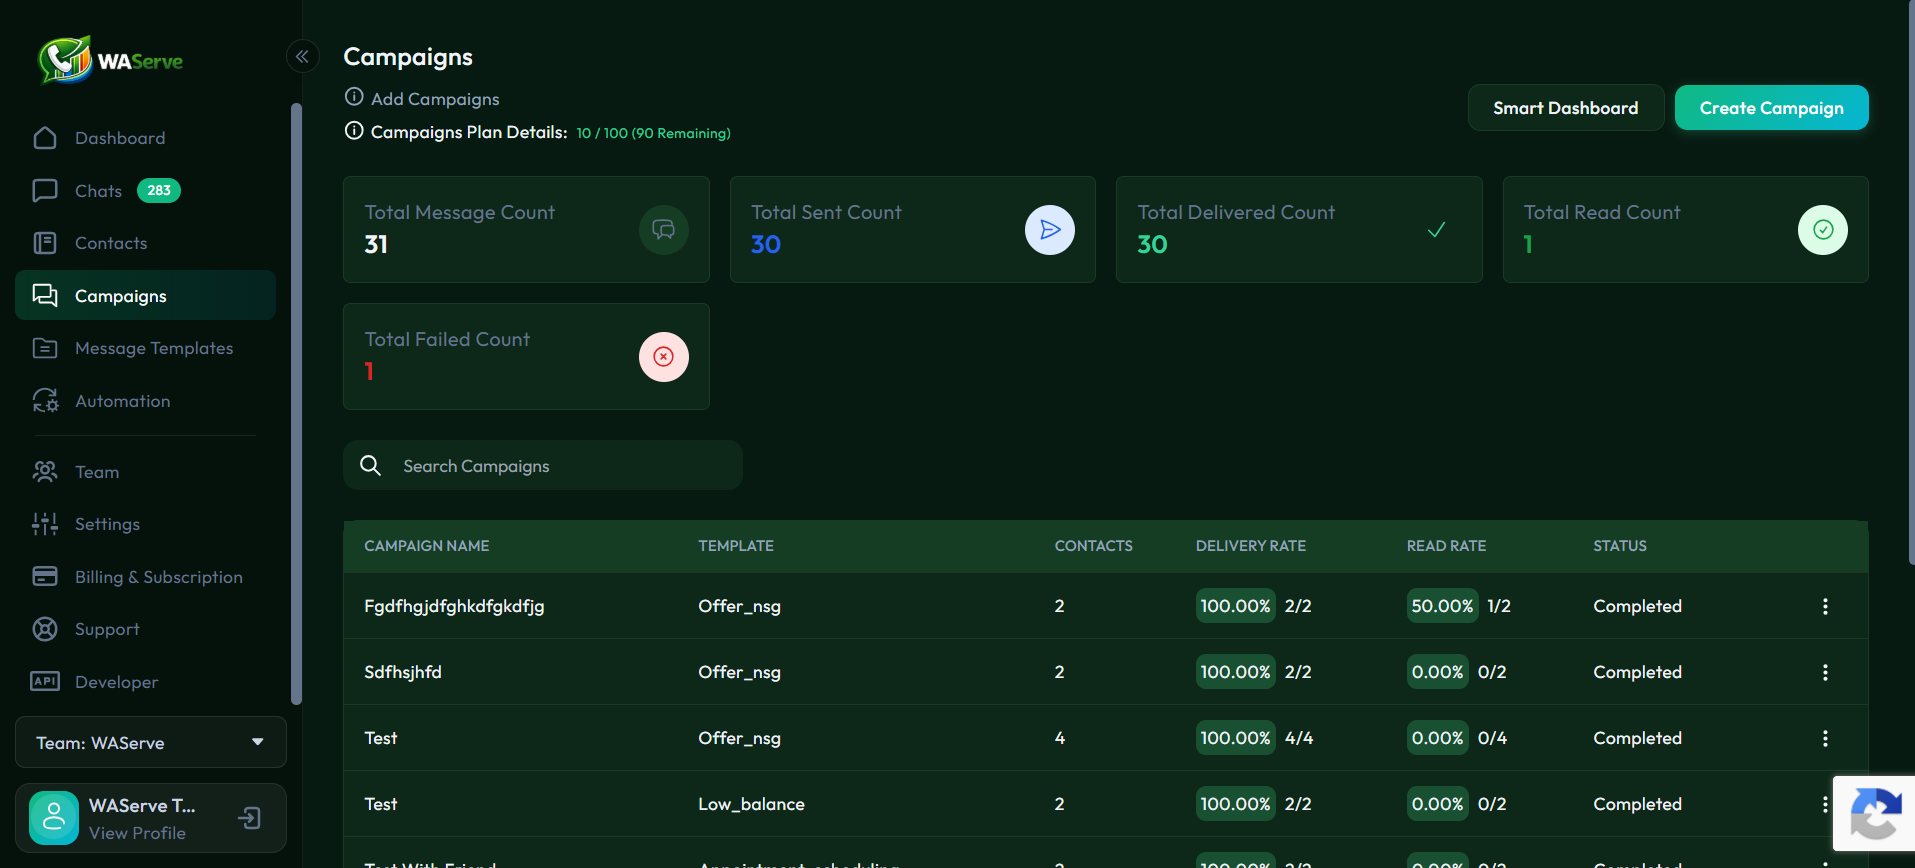Open the Developer API icon
The height and width of the screenshot is (868, 1915).
coord(45,681)
